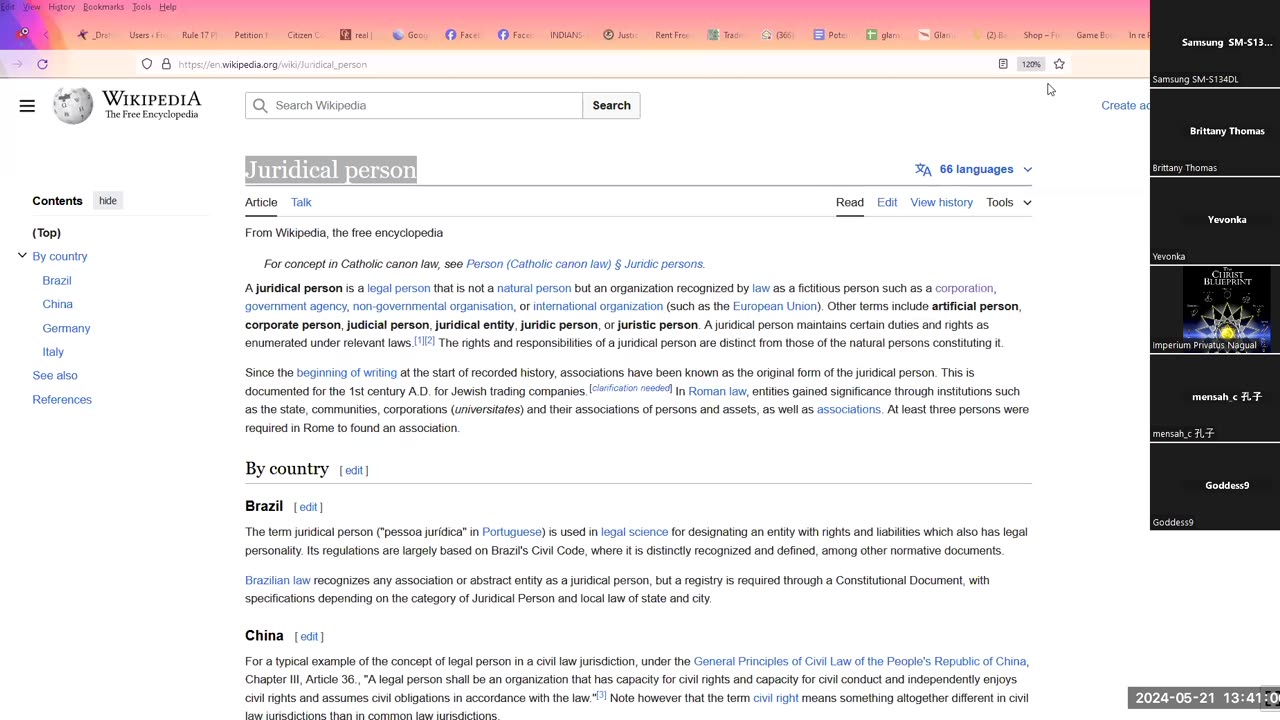Viewport: 1280px width, 720px height.
Task: Switch to the Shop browser tab
Action: 1041,35
